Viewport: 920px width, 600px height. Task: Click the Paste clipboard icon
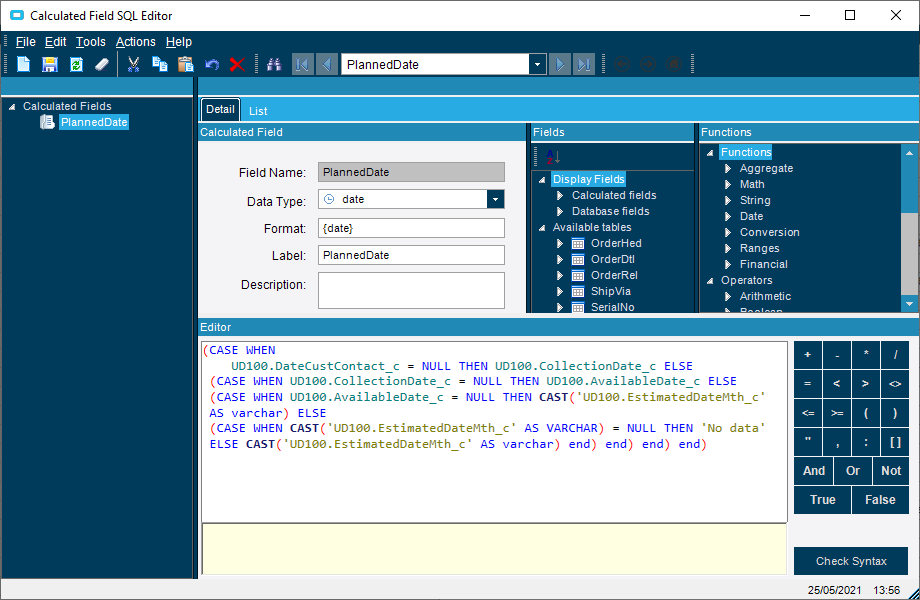tap(185, 64)
